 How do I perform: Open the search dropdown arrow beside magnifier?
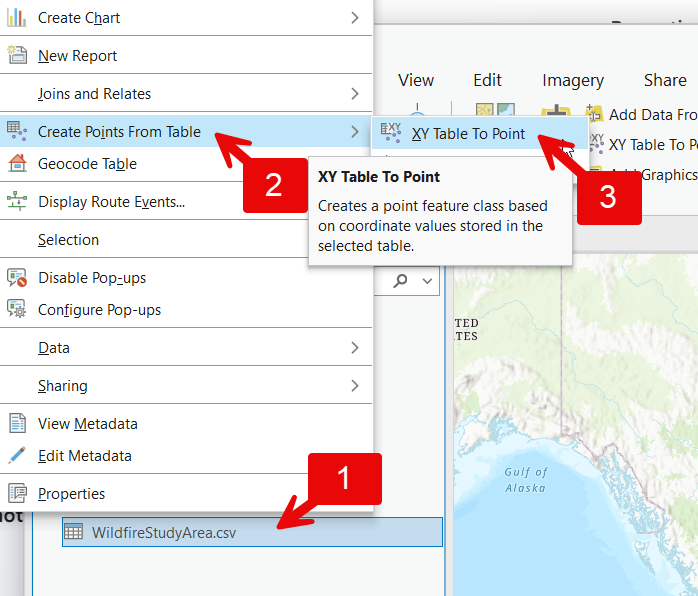[x=428, y=281]
